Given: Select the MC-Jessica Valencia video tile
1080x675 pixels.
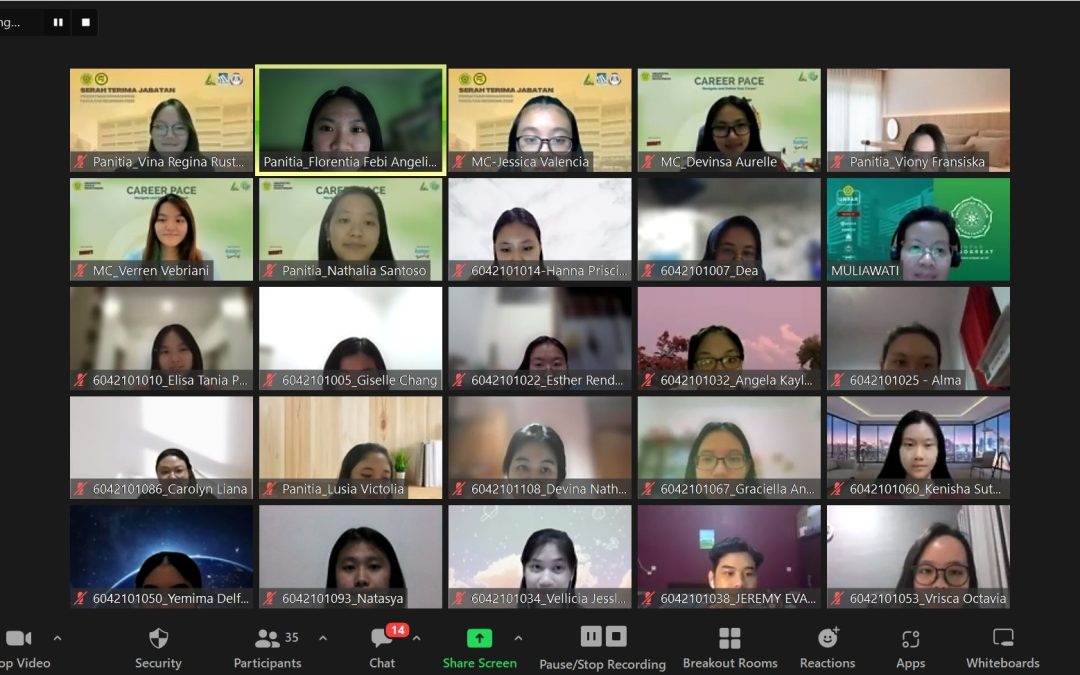Looking at the screenshot, I should 540,120.
